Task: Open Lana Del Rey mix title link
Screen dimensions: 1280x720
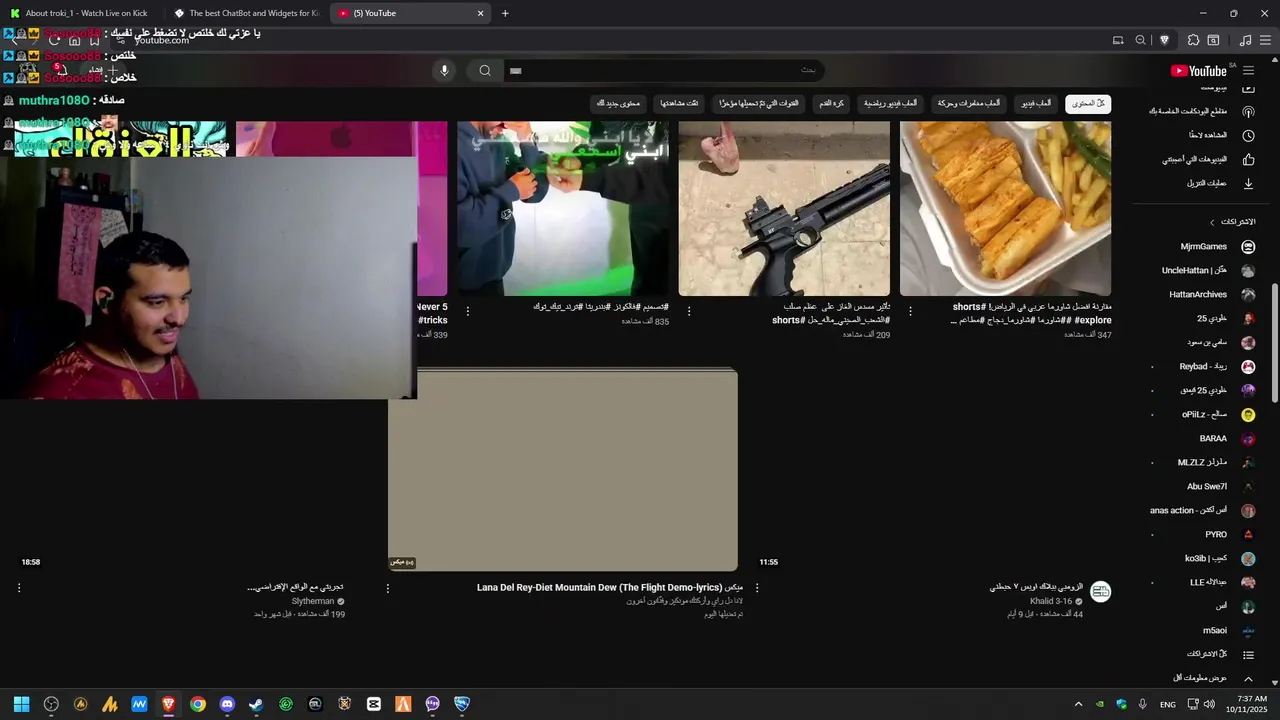Action: 610,587
